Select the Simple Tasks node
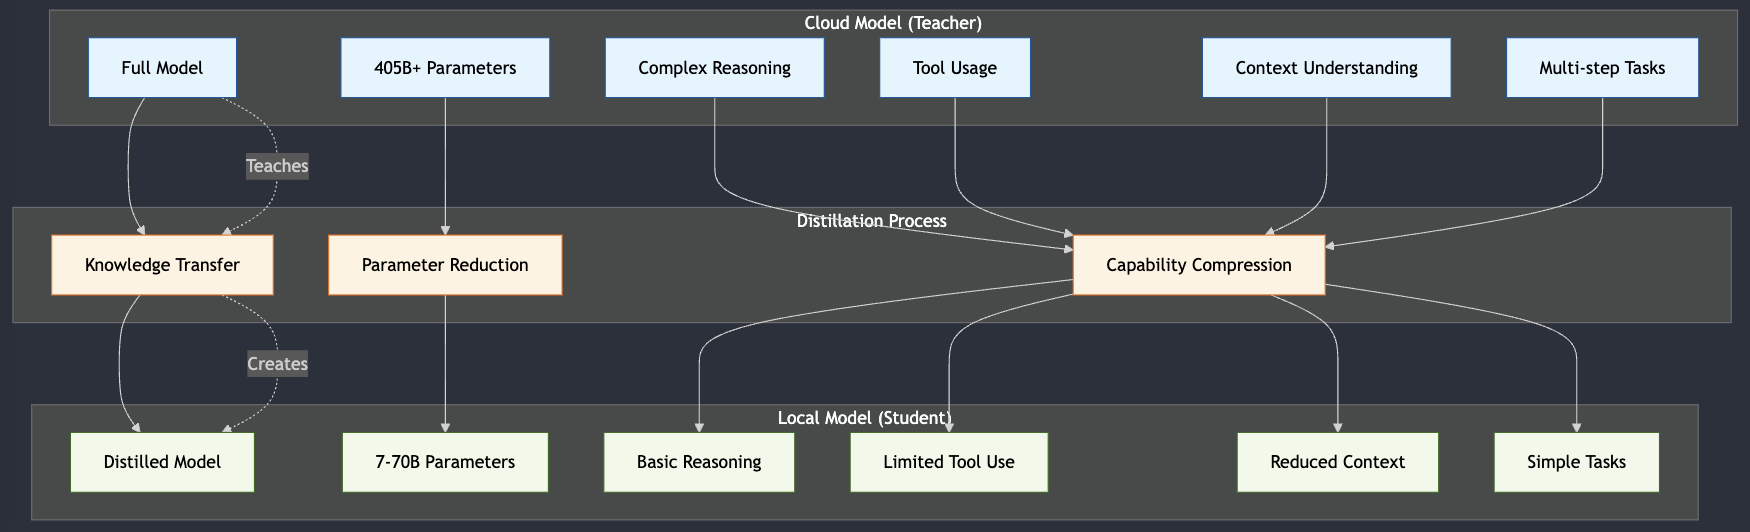The width and height of the screenshot is (1750, 532). pos(1576,462)
